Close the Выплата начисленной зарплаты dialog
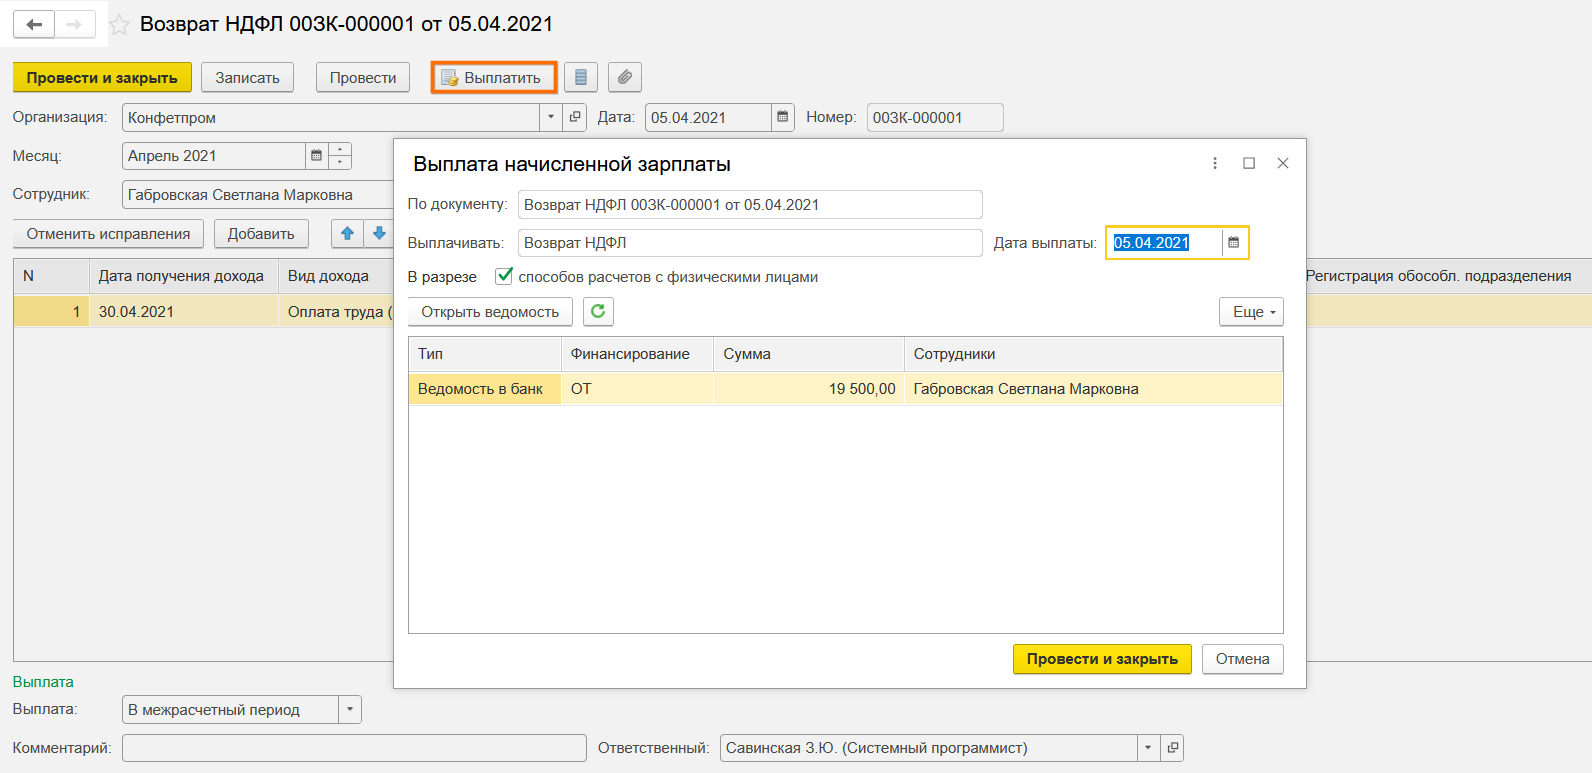1592x773 pixels. point(1283,163)
